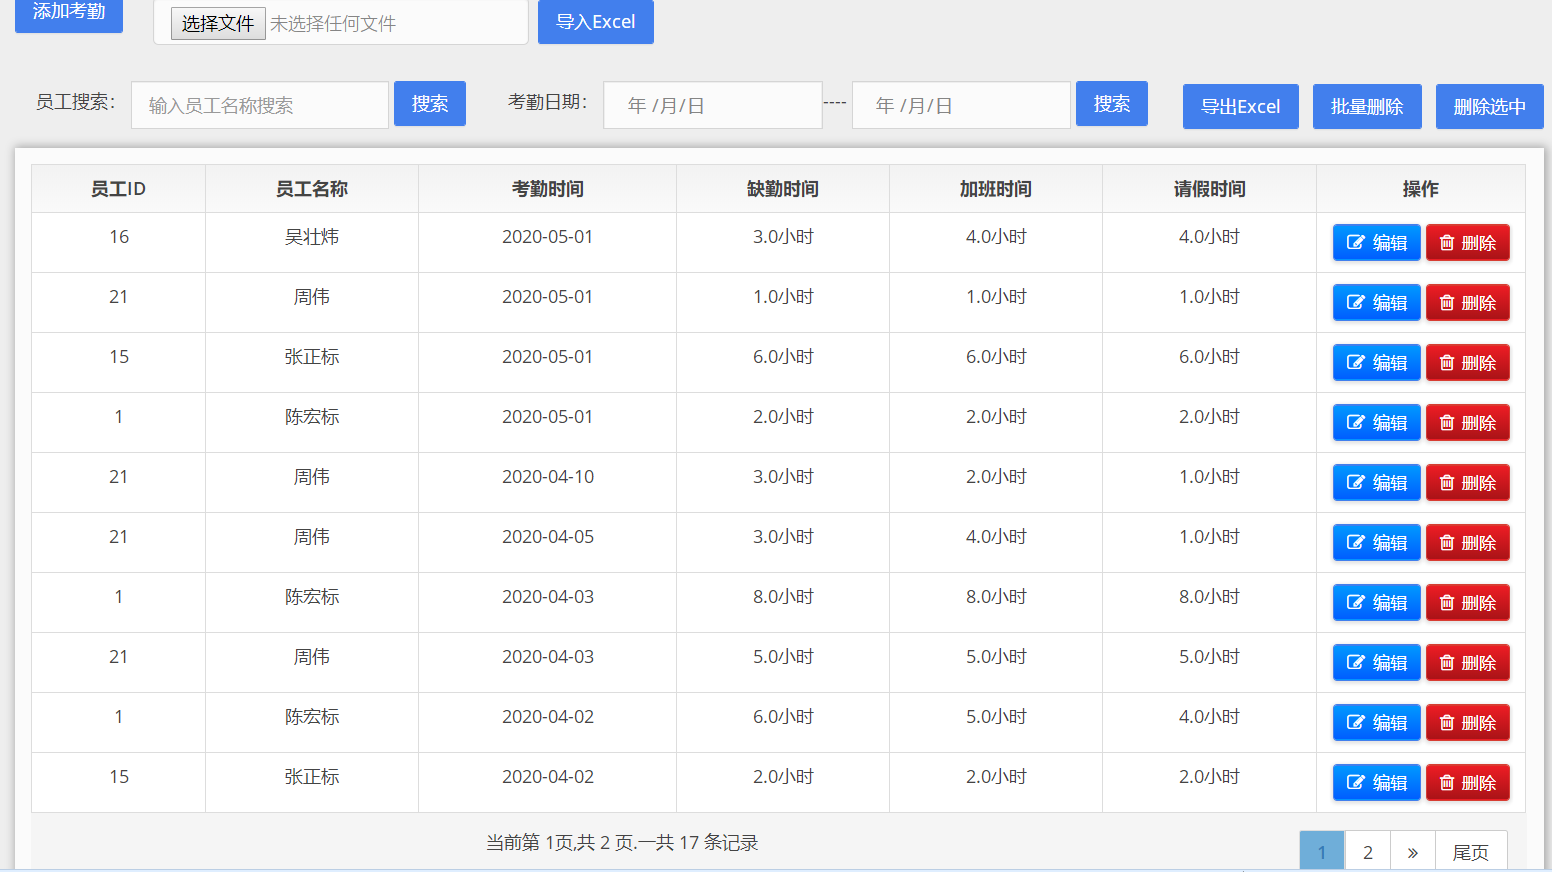Delete 周伟's 2020-04-03 attendance record

[x=1467, y=662]
